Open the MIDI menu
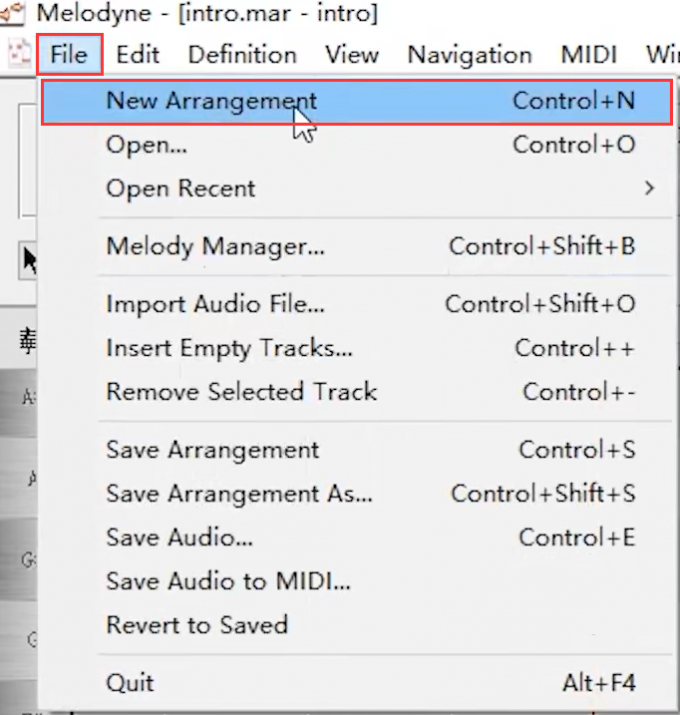This screenshot has width=680, height=715. pos(589,55)
